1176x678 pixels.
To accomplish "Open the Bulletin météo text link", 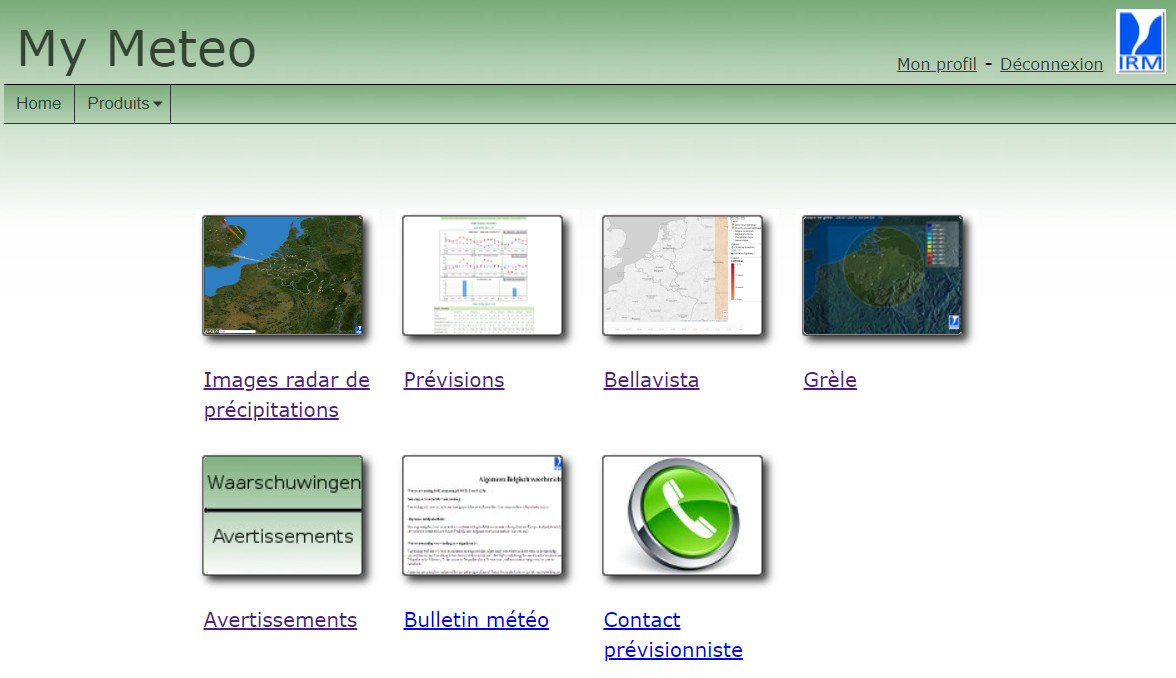I will (x=476, y=620).
